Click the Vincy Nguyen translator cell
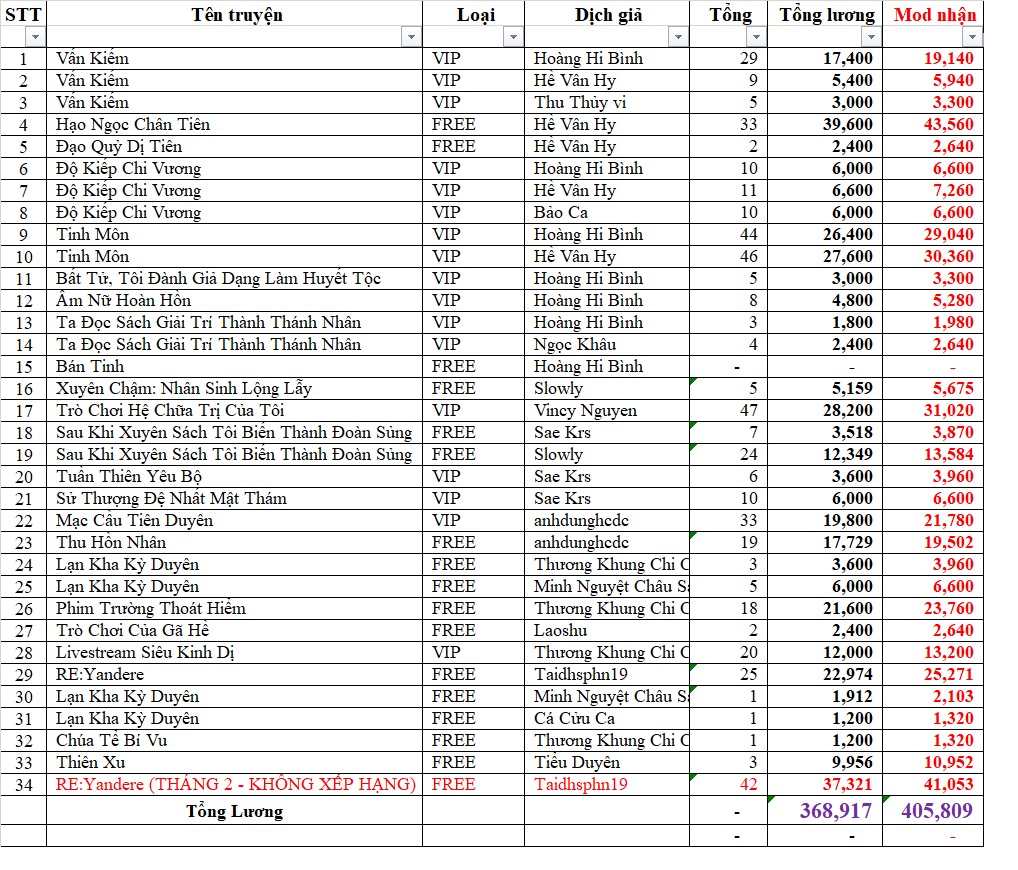Viewport: 1018px width, 870px height. [585, 410]
